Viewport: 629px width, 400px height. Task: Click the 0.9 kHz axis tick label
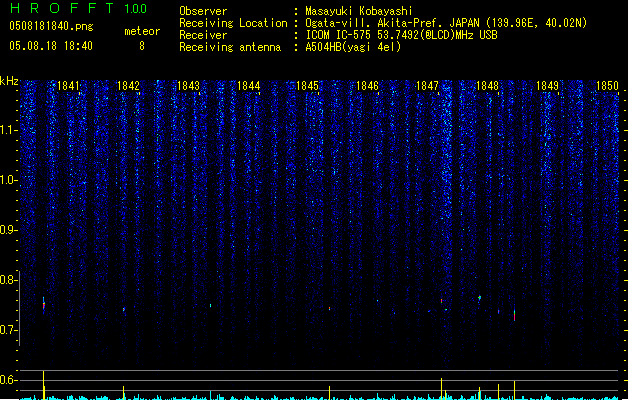pos(9,230)
